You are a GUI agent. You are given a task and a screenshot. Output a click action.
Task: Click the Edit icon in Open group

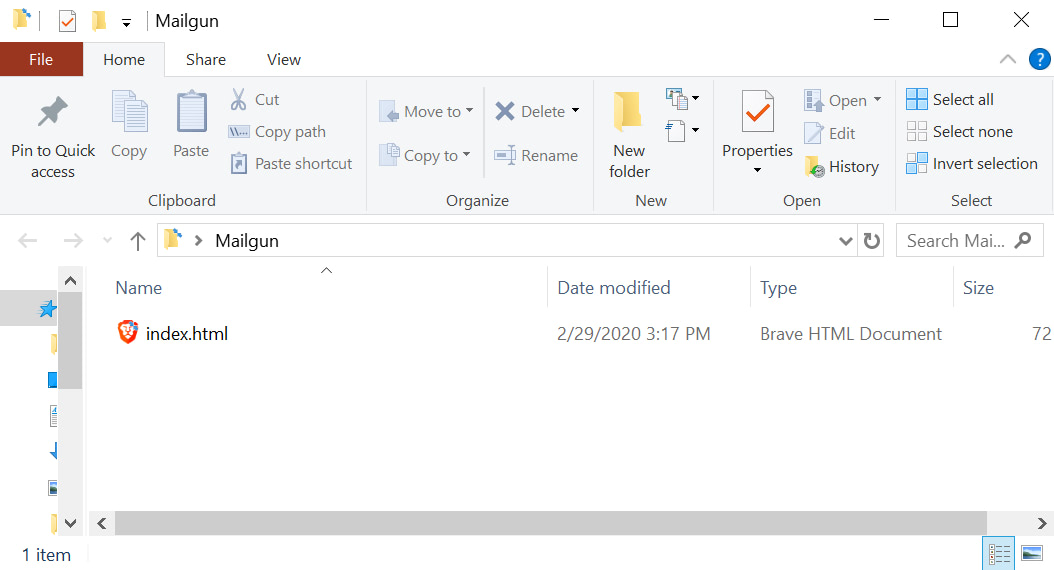[x=813, y=133]
